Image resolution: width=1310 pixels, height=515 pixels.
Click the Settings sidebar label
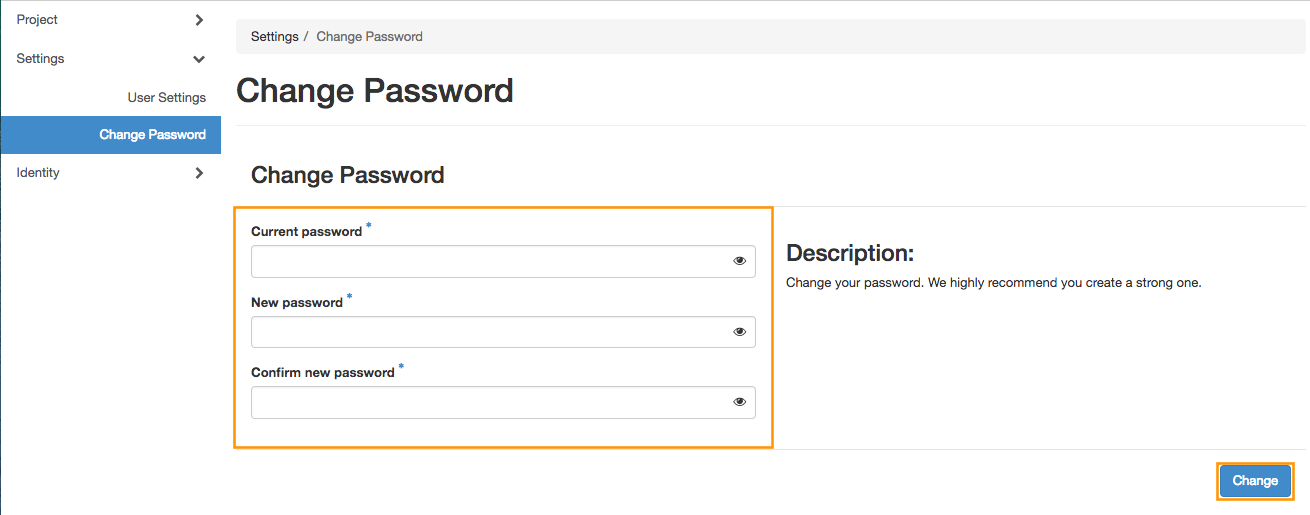click(40, 59)
